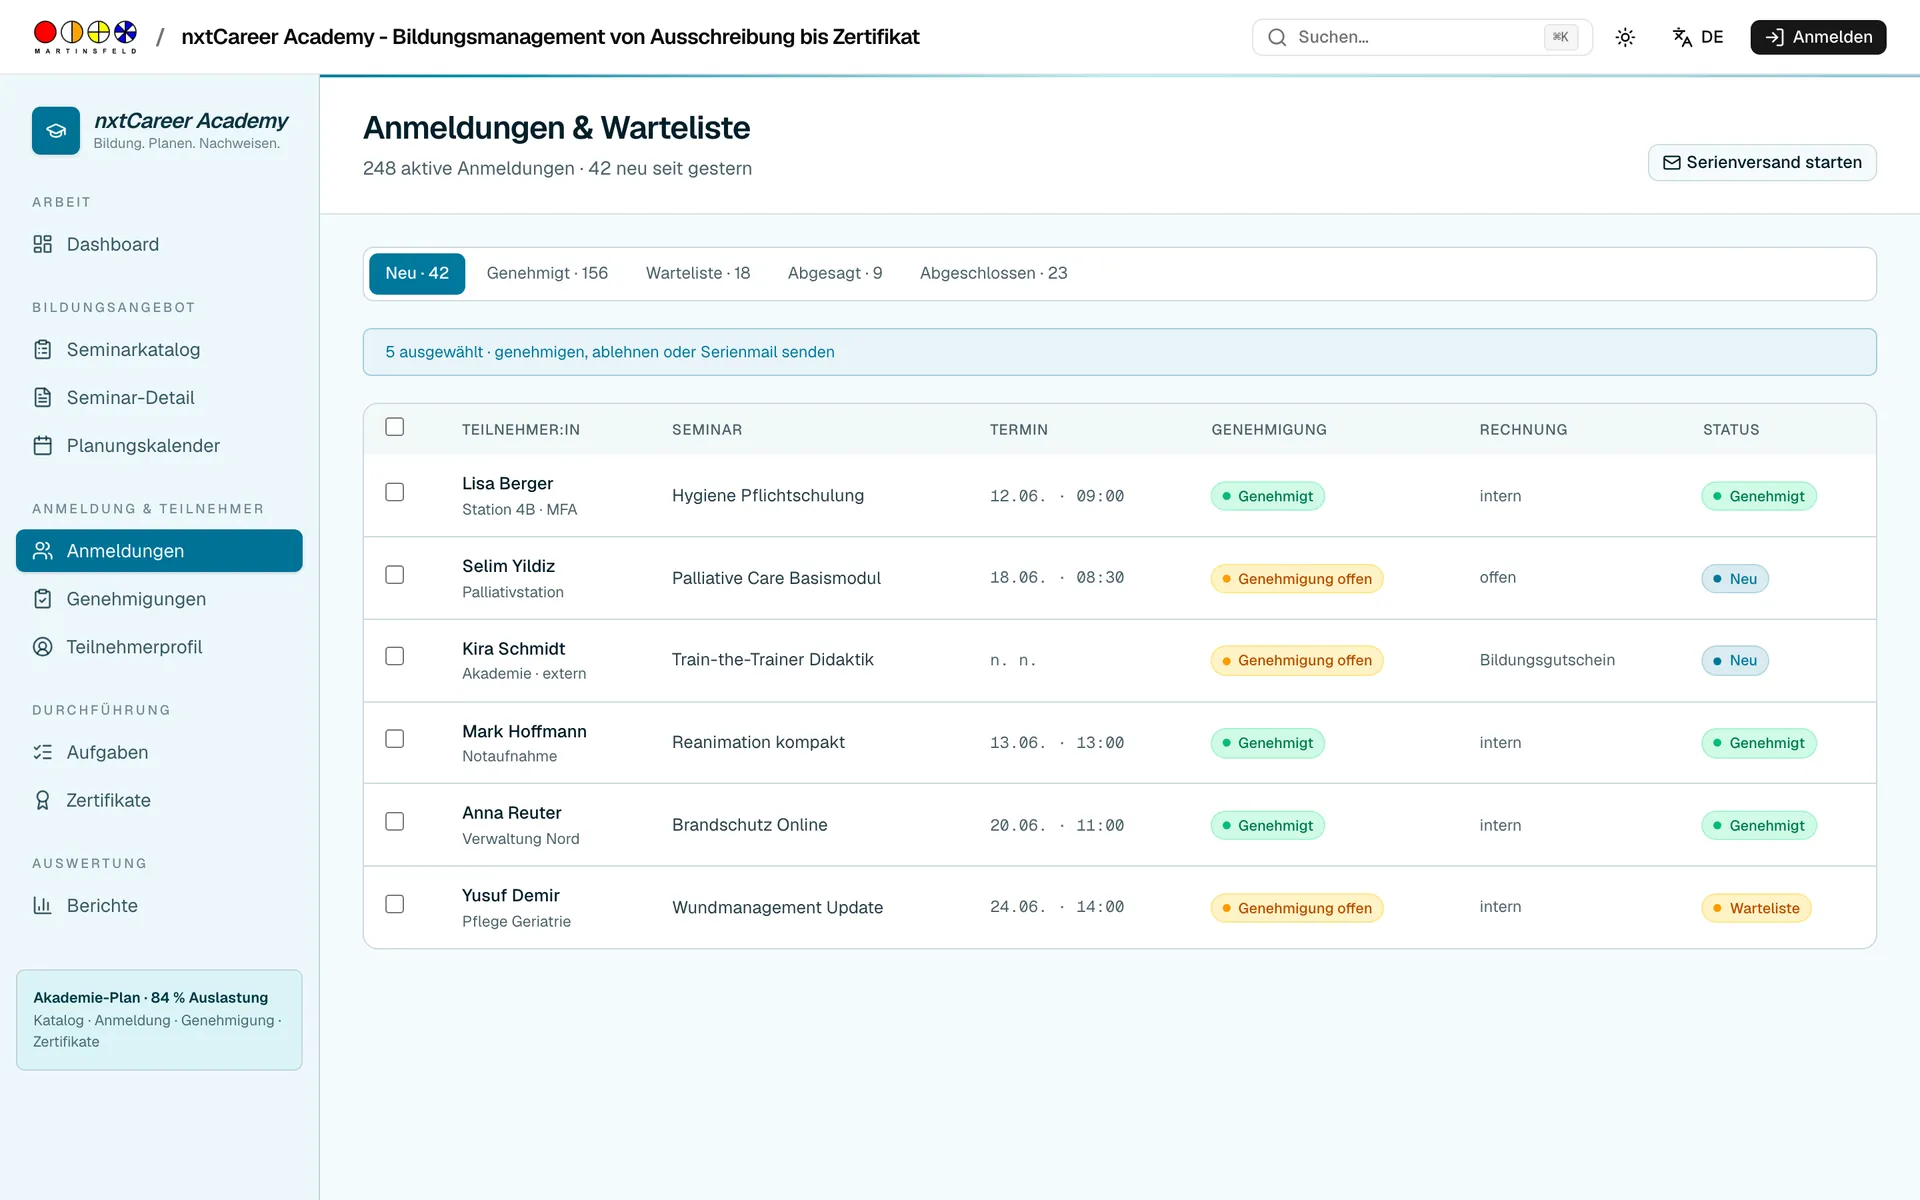Viewport: 1920px width, 1200px height.
Task: Click the Serienversand starten button
Action: click(1762, 163)
